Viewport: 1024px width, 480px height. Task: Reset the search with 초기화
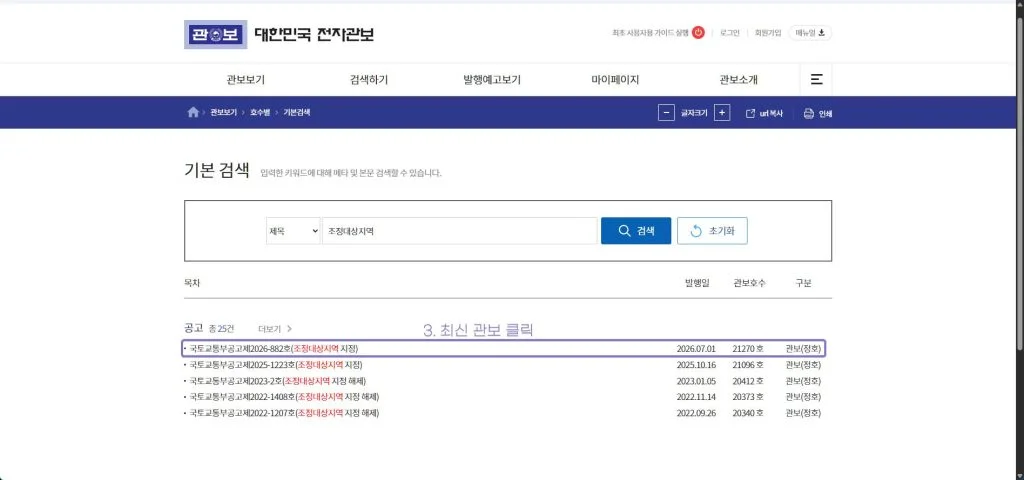pyautogui.click(x=712, y=231)
